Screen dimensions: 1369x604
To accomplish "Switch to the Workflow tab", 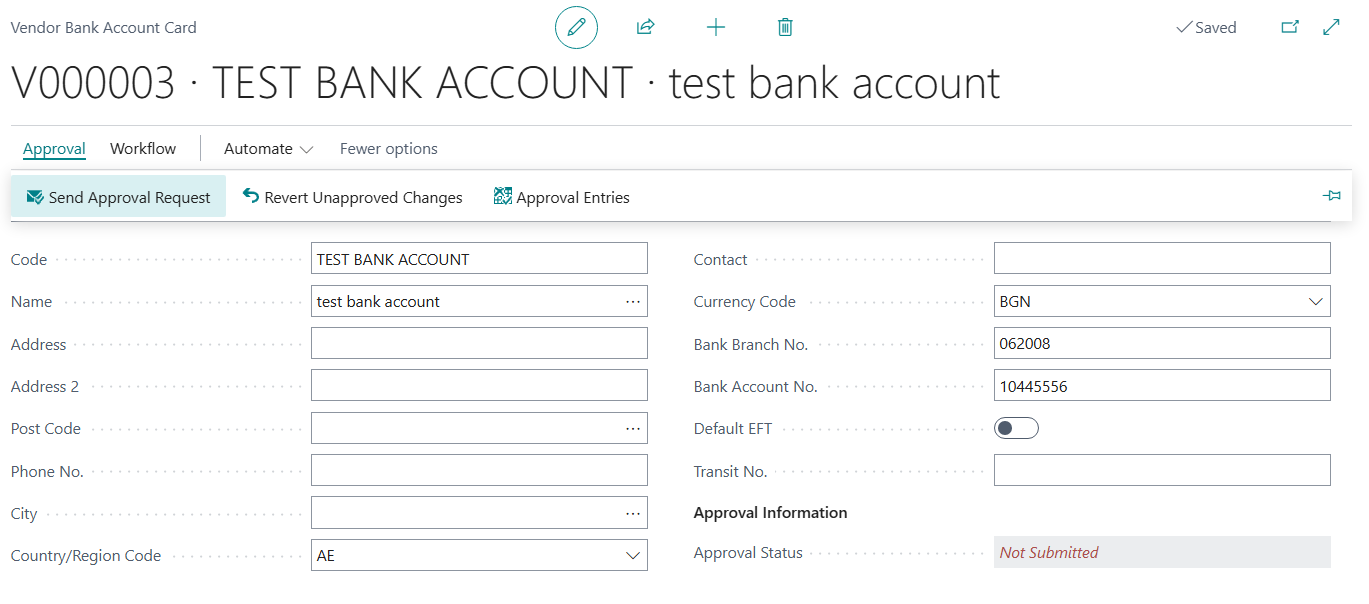I will click(x=143, y=149).
